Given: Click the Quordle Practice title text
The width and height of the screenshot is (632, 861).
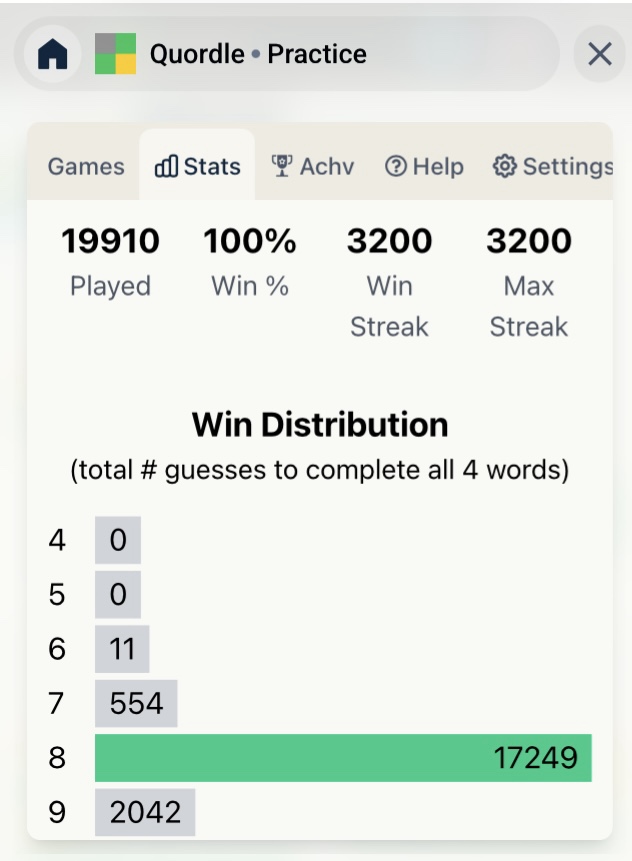Looking at the screenshot, I should click(258, 54).
